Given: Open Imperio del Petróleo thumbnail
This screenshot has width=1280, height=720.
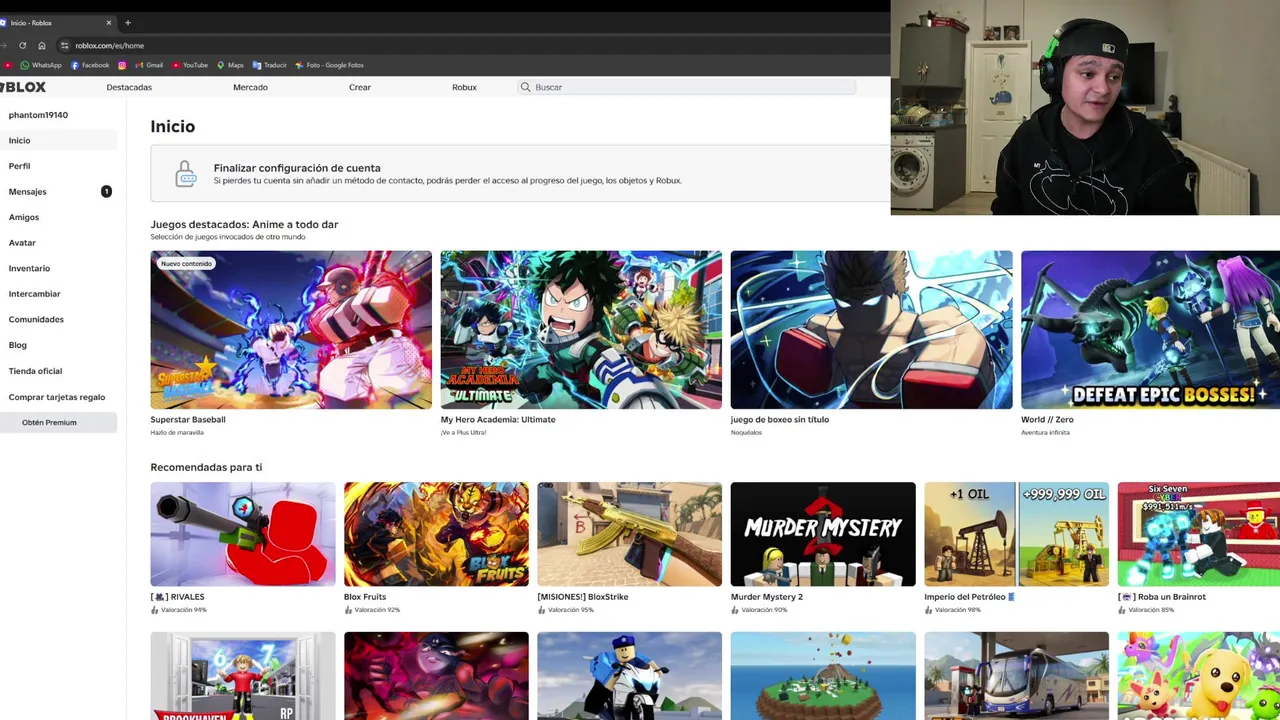Looking at the screenshot, I should click(x=1016, y=534).
